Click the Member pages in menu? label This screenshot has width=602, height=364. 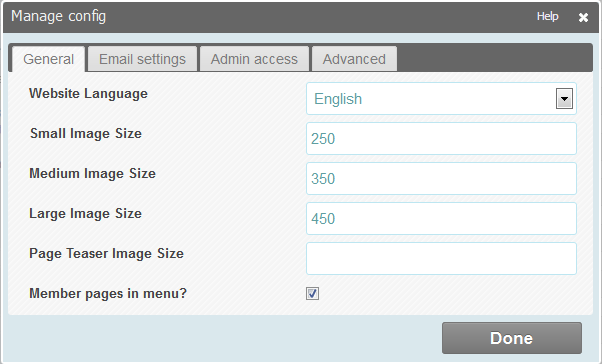click(x=108, y=293)
